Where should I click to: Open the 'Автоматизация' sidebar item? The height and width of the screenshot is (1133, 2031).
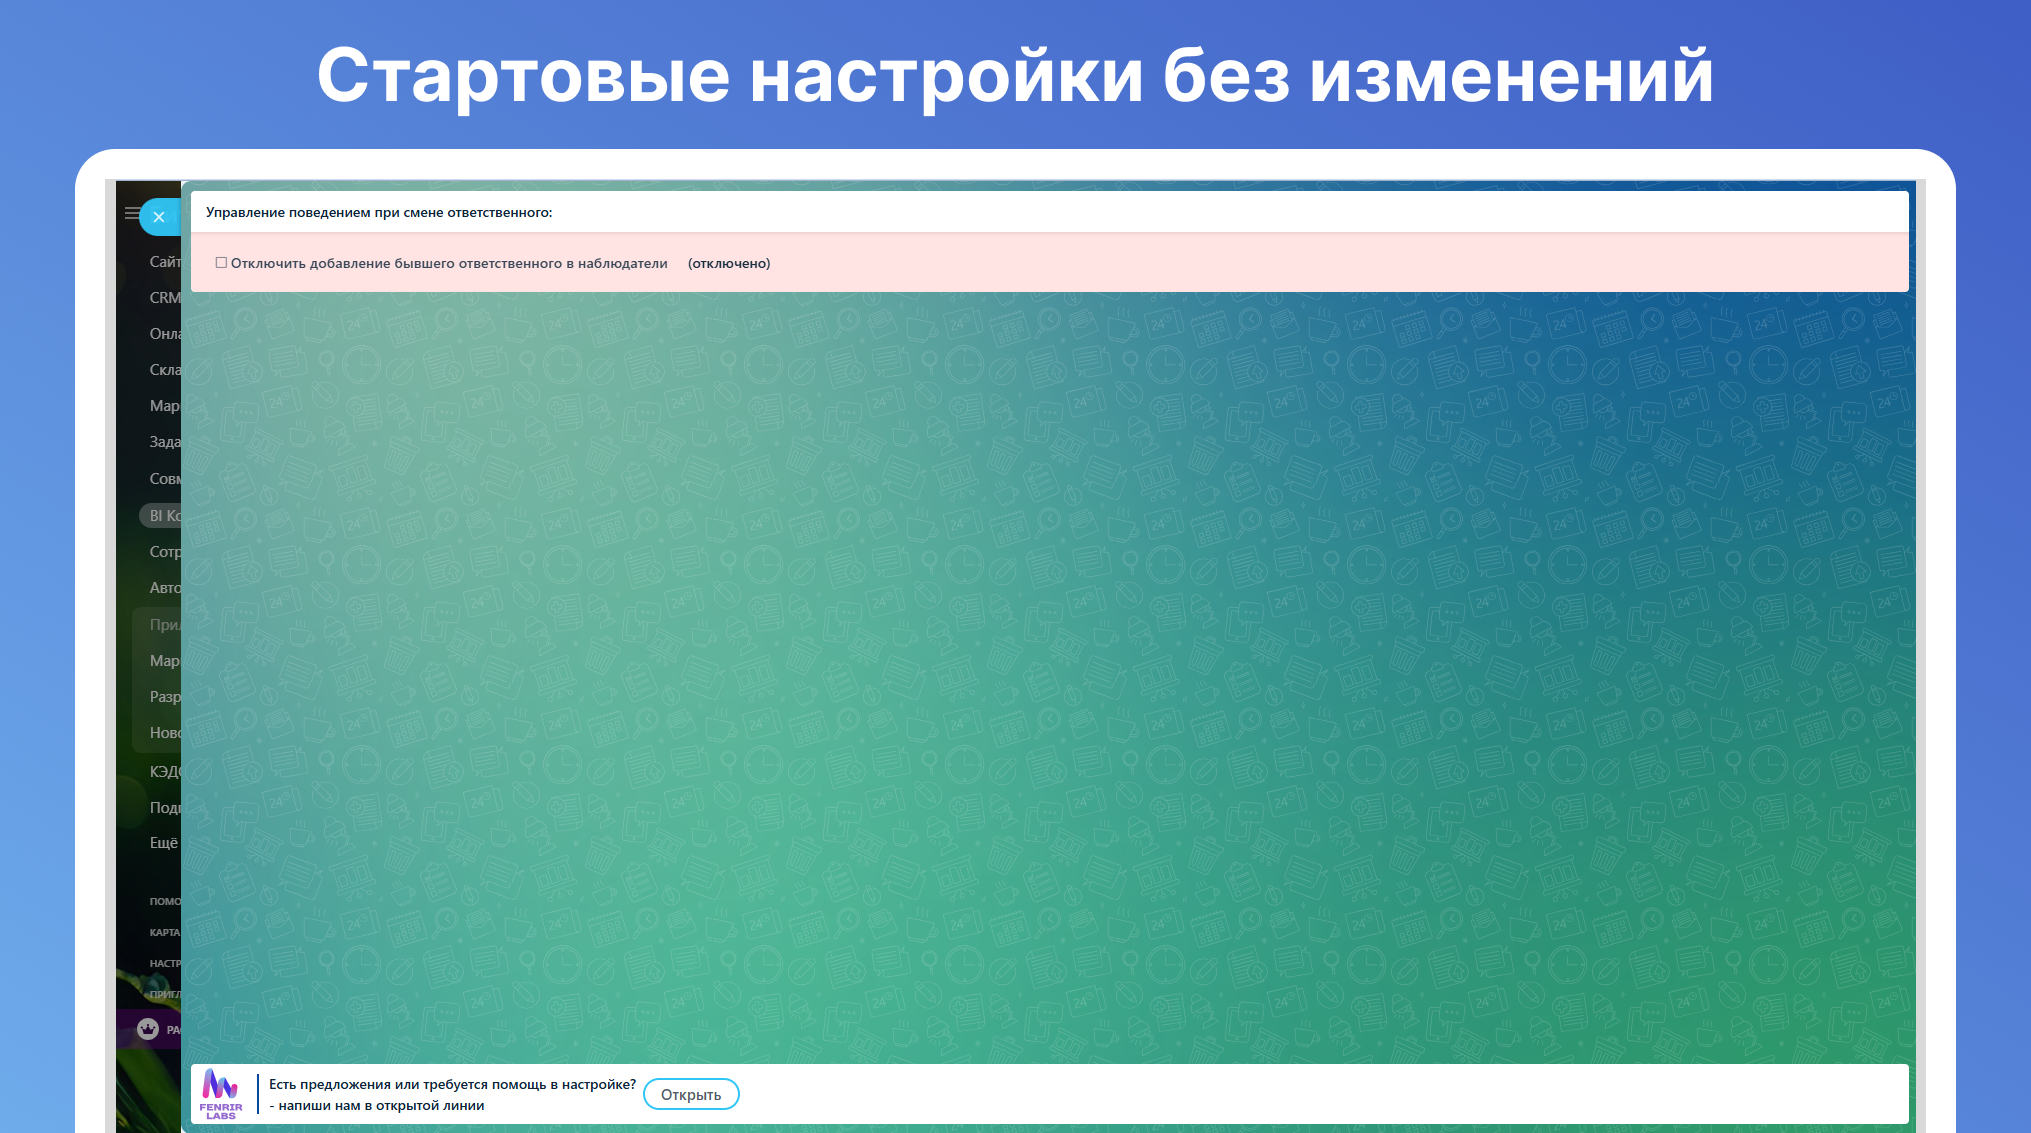click(164, 588)
